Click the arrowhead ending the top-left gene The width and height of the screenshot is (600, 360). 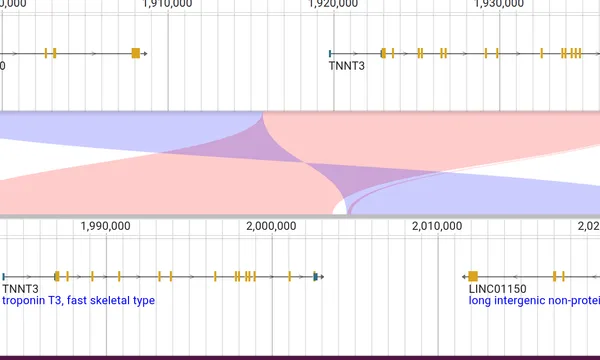point(145,54)
